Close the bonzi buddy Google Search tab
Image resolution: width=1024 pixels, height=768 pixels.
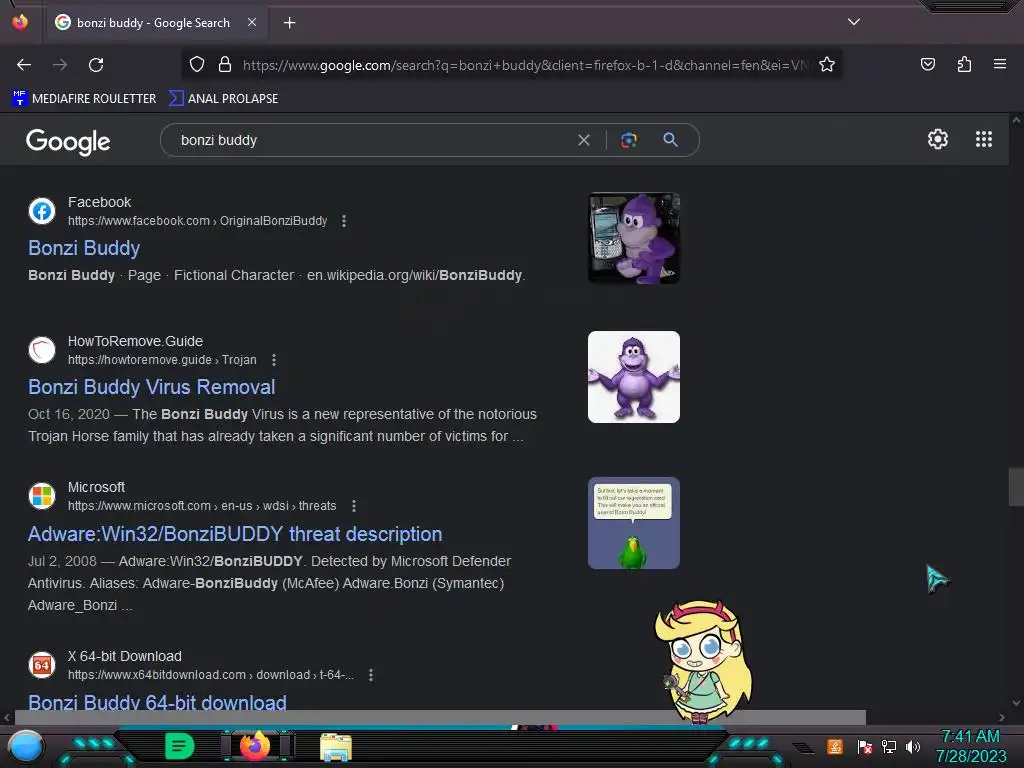click(252, 22)
